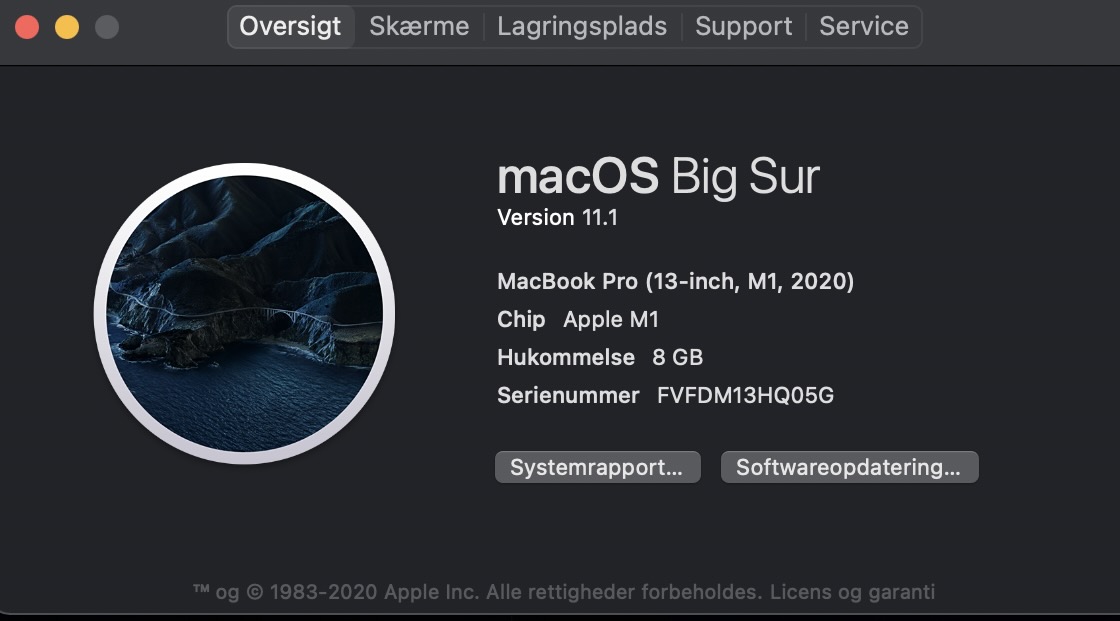This screenshot has width=1120, height=621.
Task: Click the macOS Big Sur title
Action: pos(658,178)
